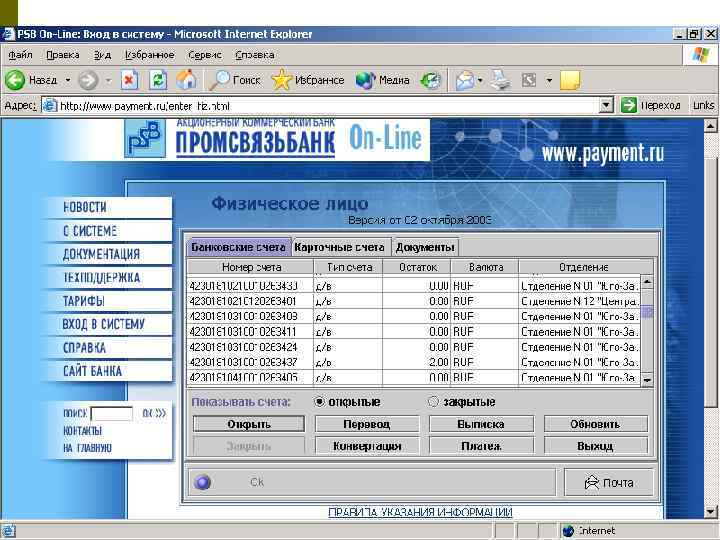Click the Конвертация button
The image size is (720, 540).
click(367, 446)
